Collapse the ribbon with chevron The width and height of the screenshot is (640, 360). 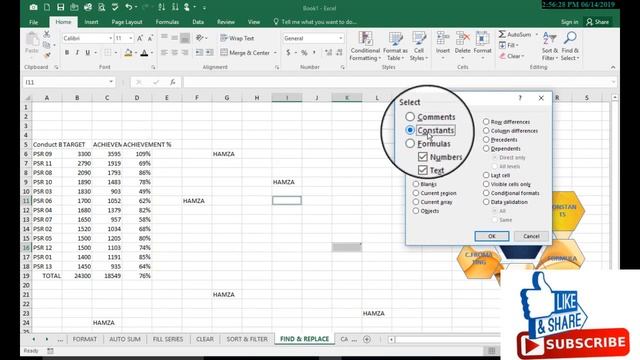[x=613, y=67]
